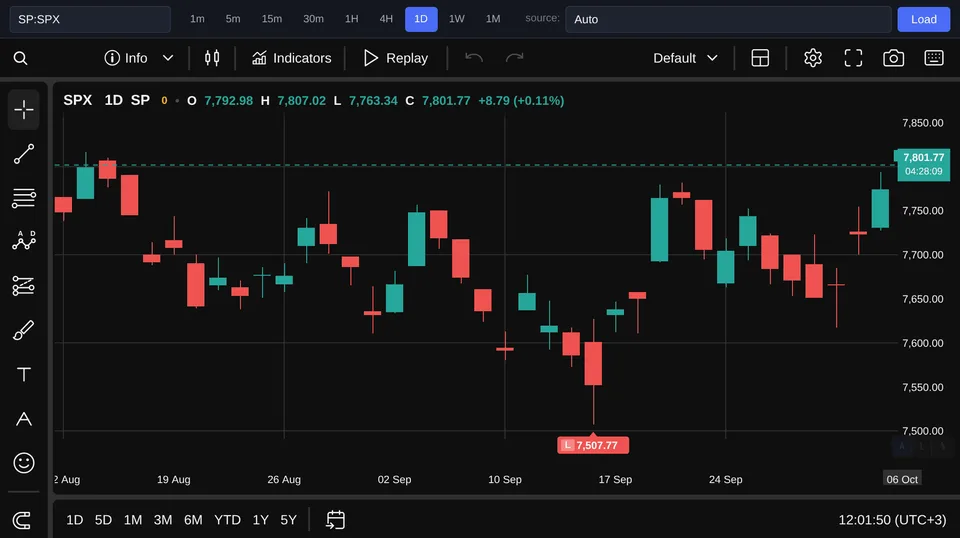The width and height of the screenshot is (960, 538).
Task: Click the 7,801.77 current price label
Action: coord(923,164)
